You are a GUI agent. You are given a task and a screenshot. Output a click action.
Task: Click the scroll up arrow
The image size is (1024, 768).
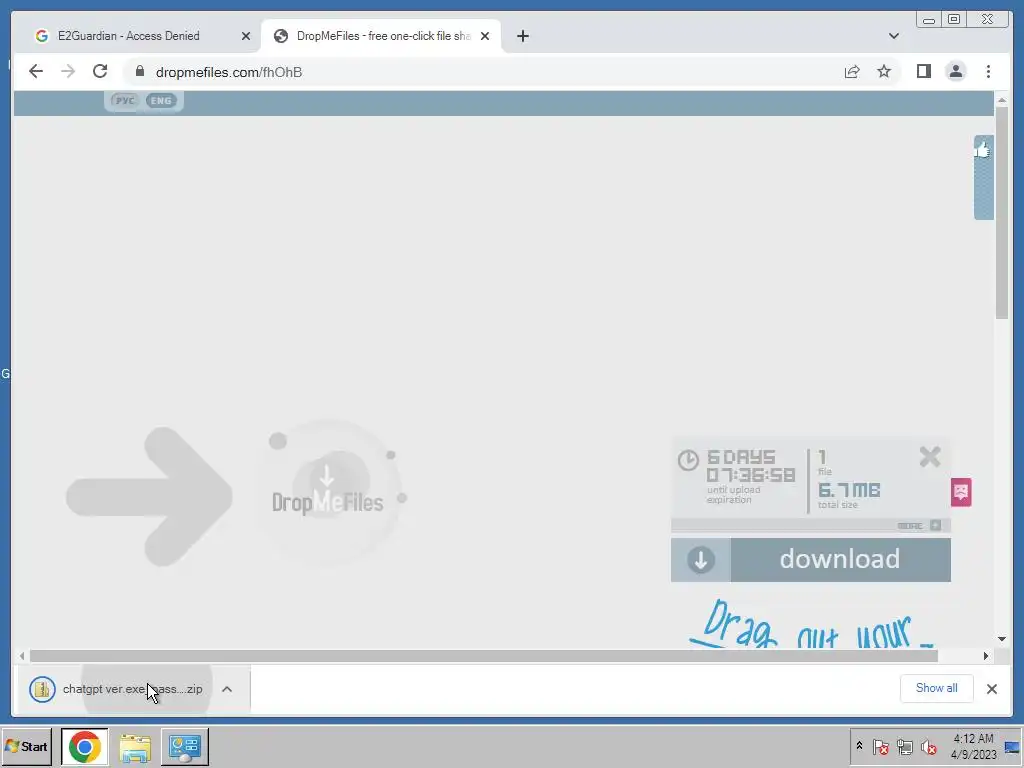[x=1002, y=100]
